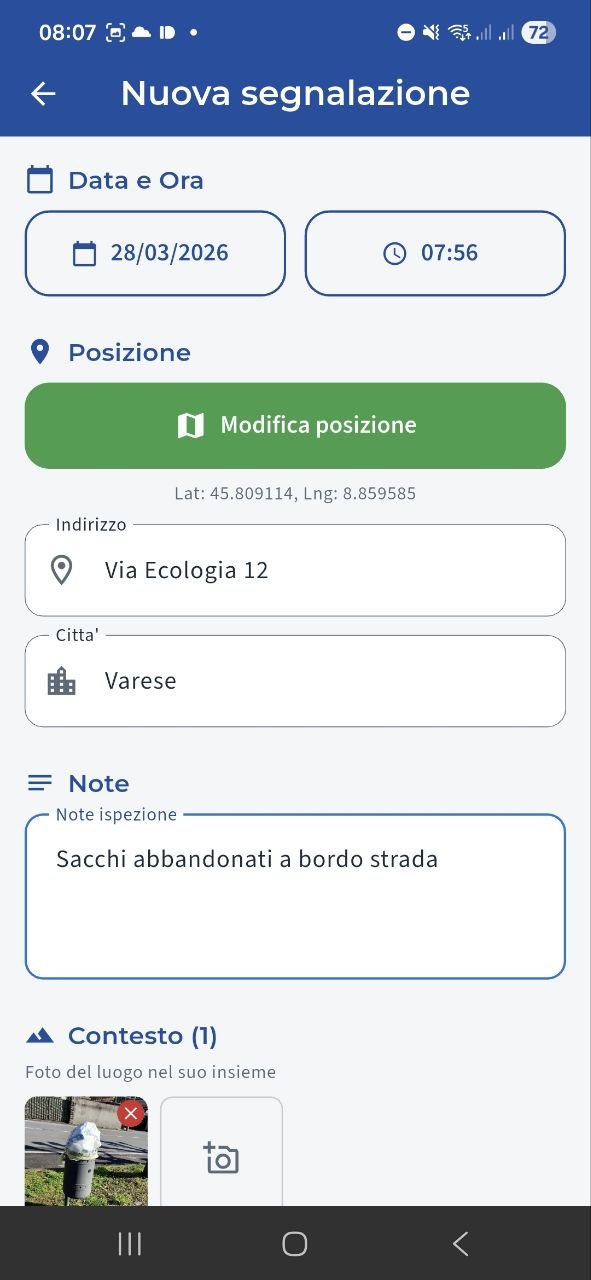The width and height of the screenshot is (591, 1280).
Task: Click the building icon inside the Citta' field
Action: (61, 681)
